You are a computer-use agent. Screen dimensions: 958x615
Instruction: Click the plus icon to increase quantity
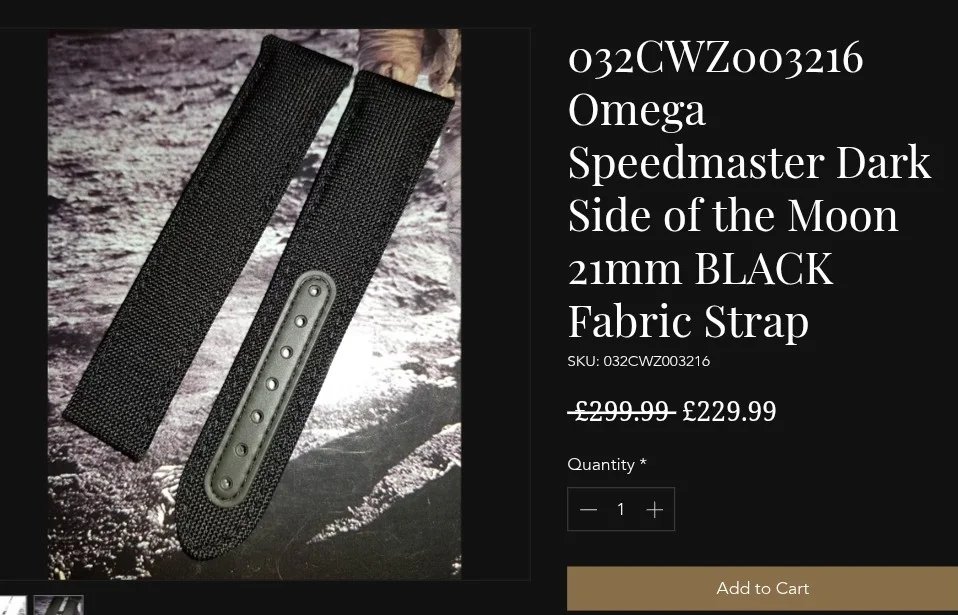[x=654, y=509]
